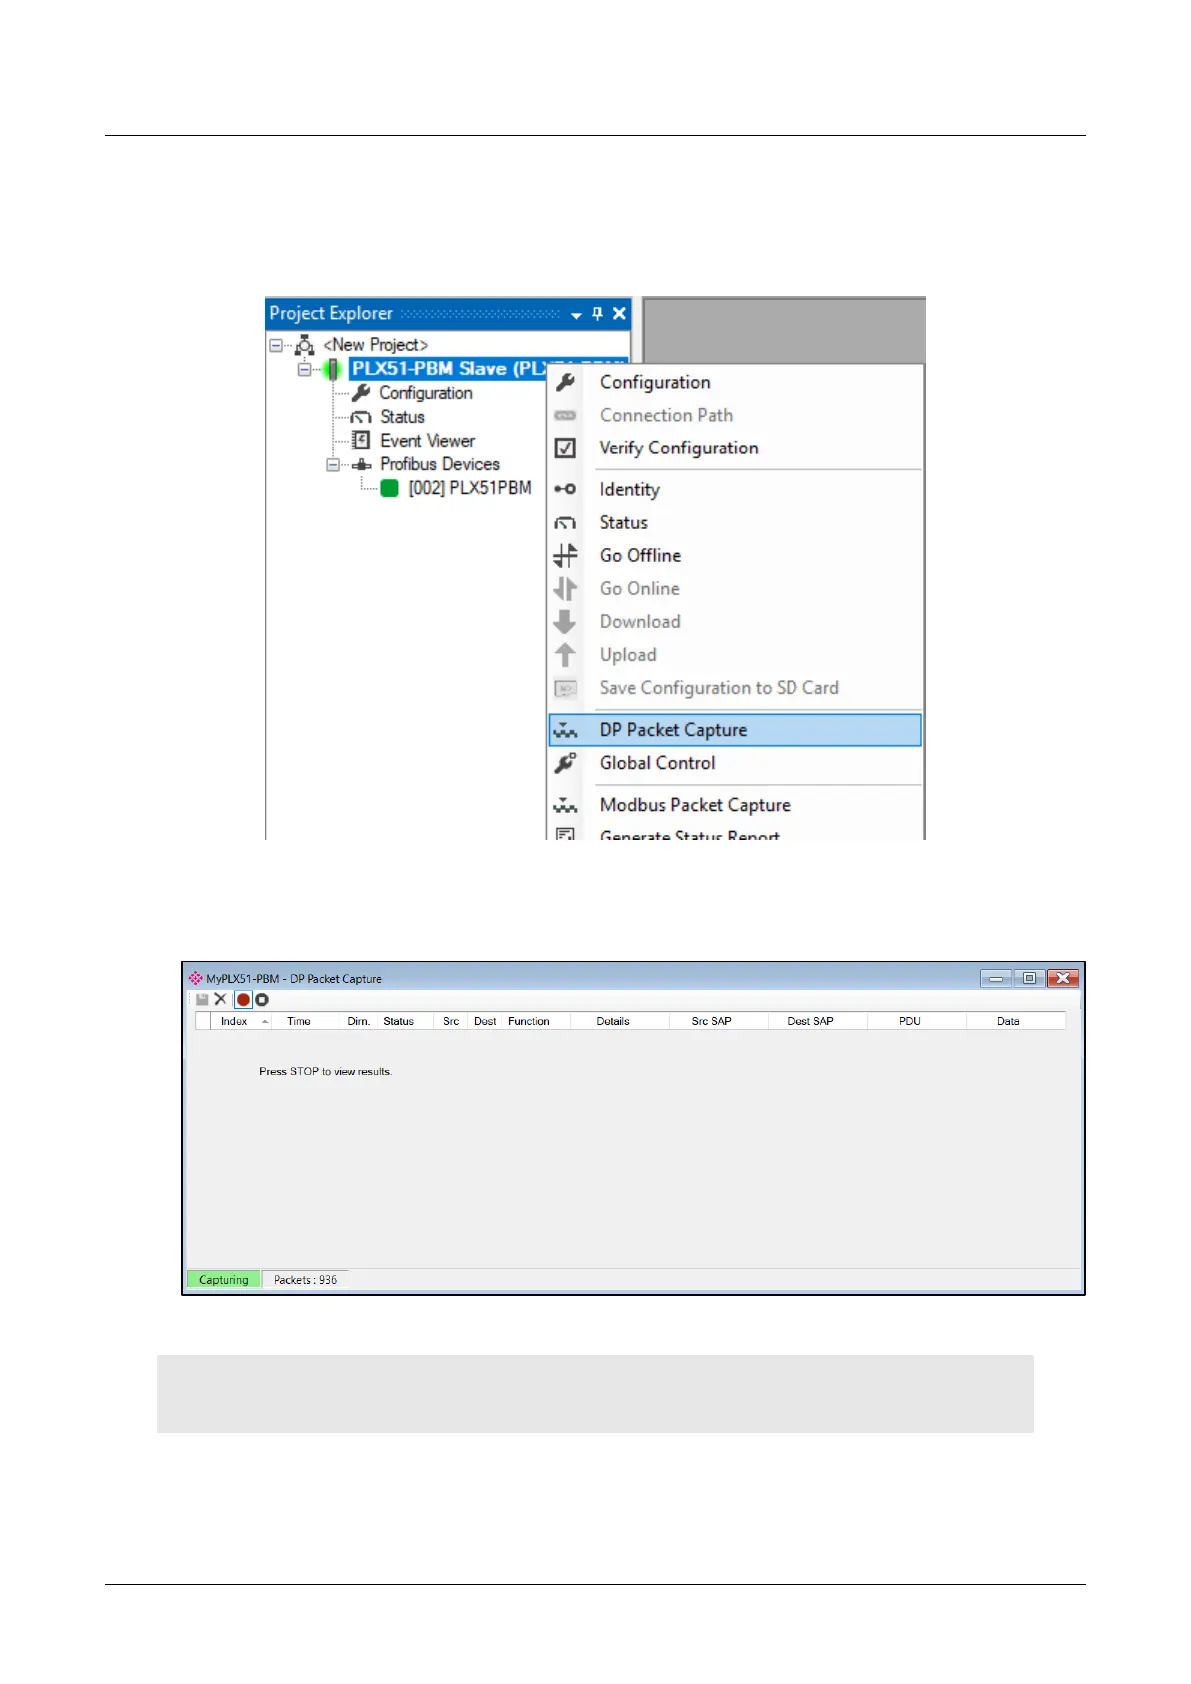Click the green square icon beside [002] PLX51PBM
The image size is (1191, 1684).
click(389, 488)
